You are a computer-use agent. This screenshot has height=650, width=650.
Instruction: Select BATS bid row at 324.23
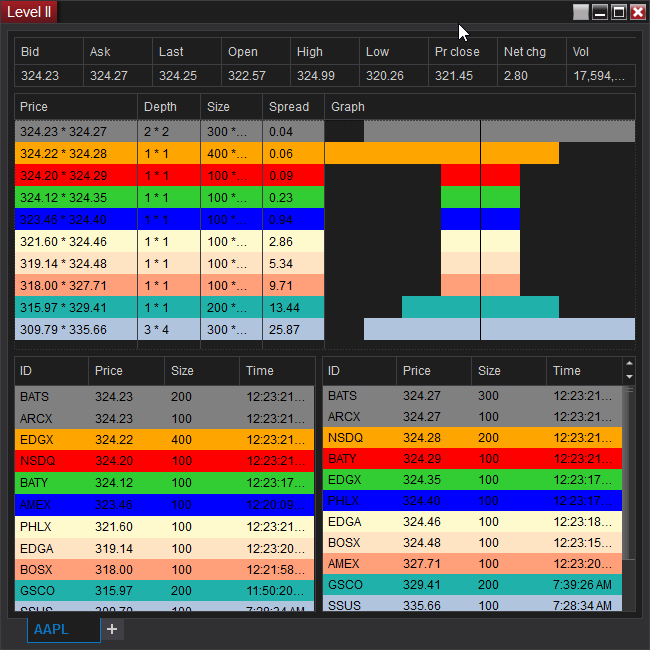(165, 397)
